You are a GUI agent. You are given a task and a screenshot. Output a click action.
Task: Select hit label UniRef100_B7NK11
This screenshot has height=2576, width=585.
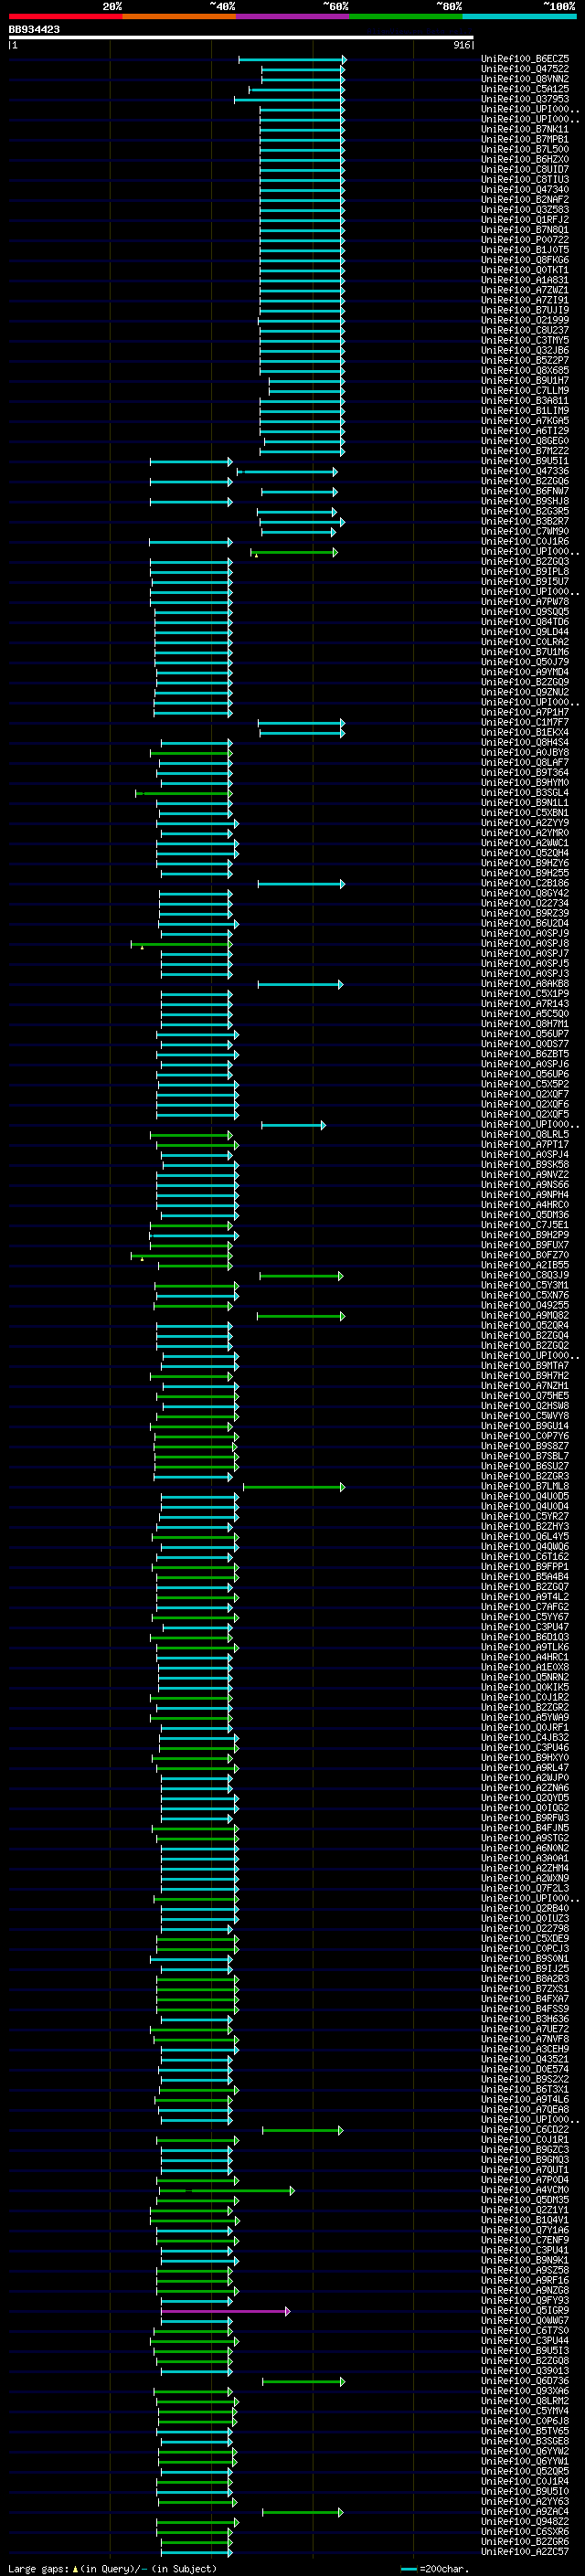[525, 129]
